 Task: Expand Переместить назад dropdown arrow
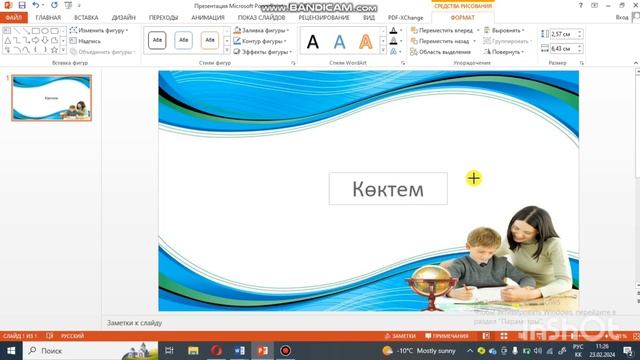[474, 41]
